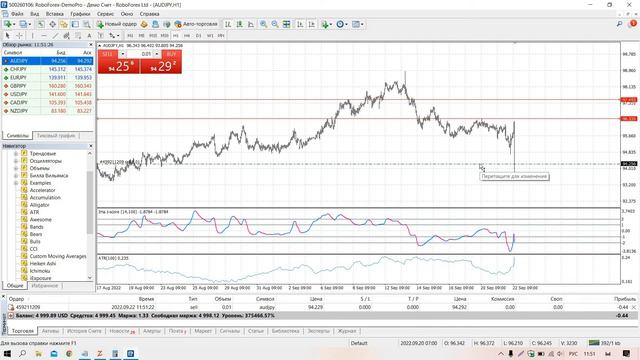This screenshot has width=640, height=360.
Task: Click the red BUY one-click button
Action: 161,66
